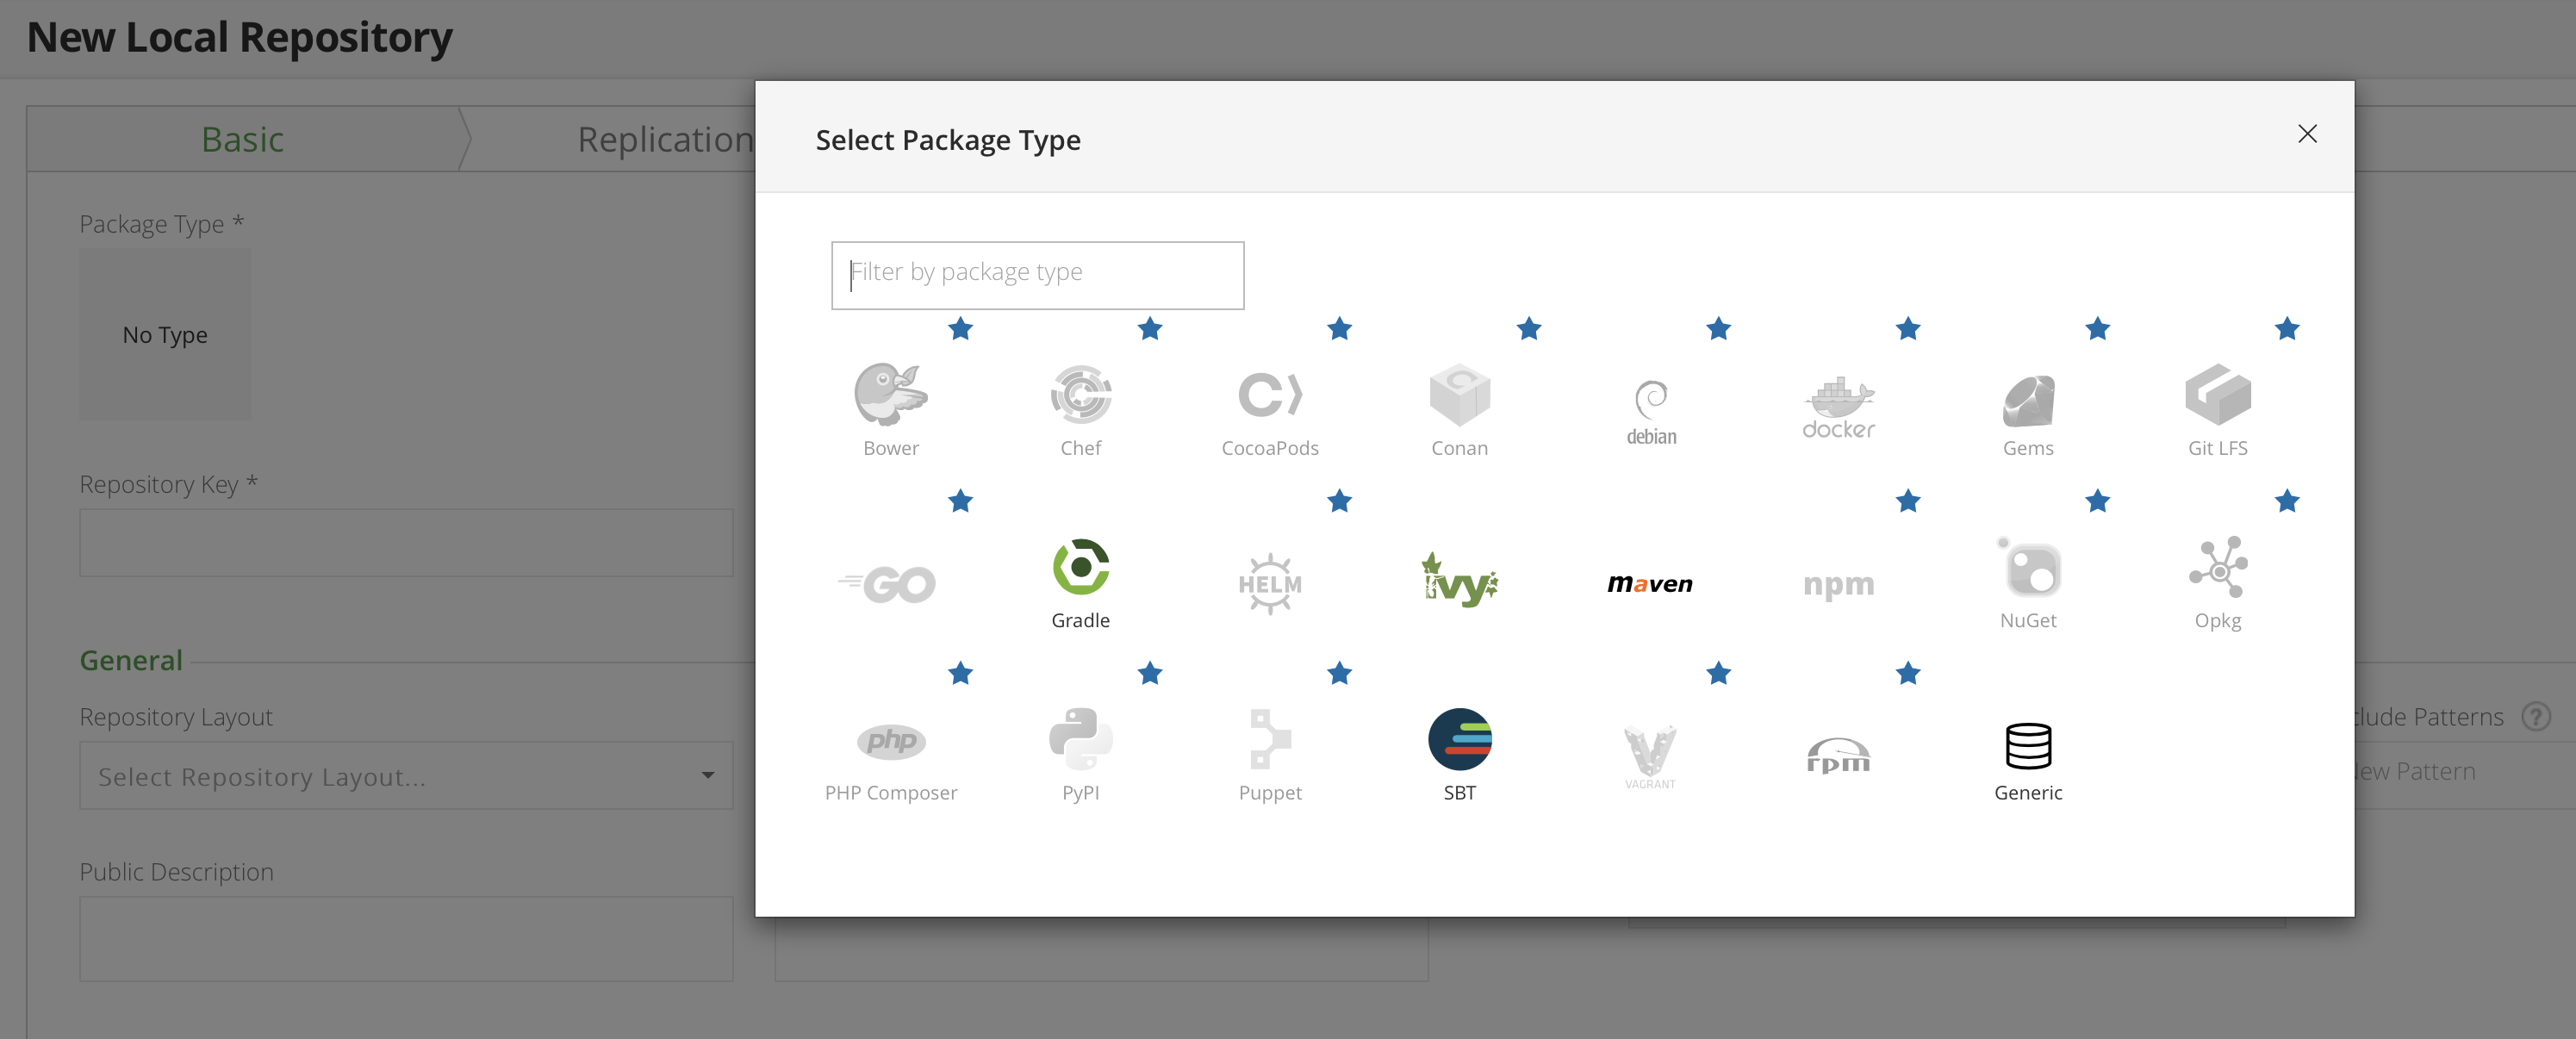Select the Docker package icon
This screenshot has height=1039, width=2576.
pyautogui.click(x=1838, y=408)
